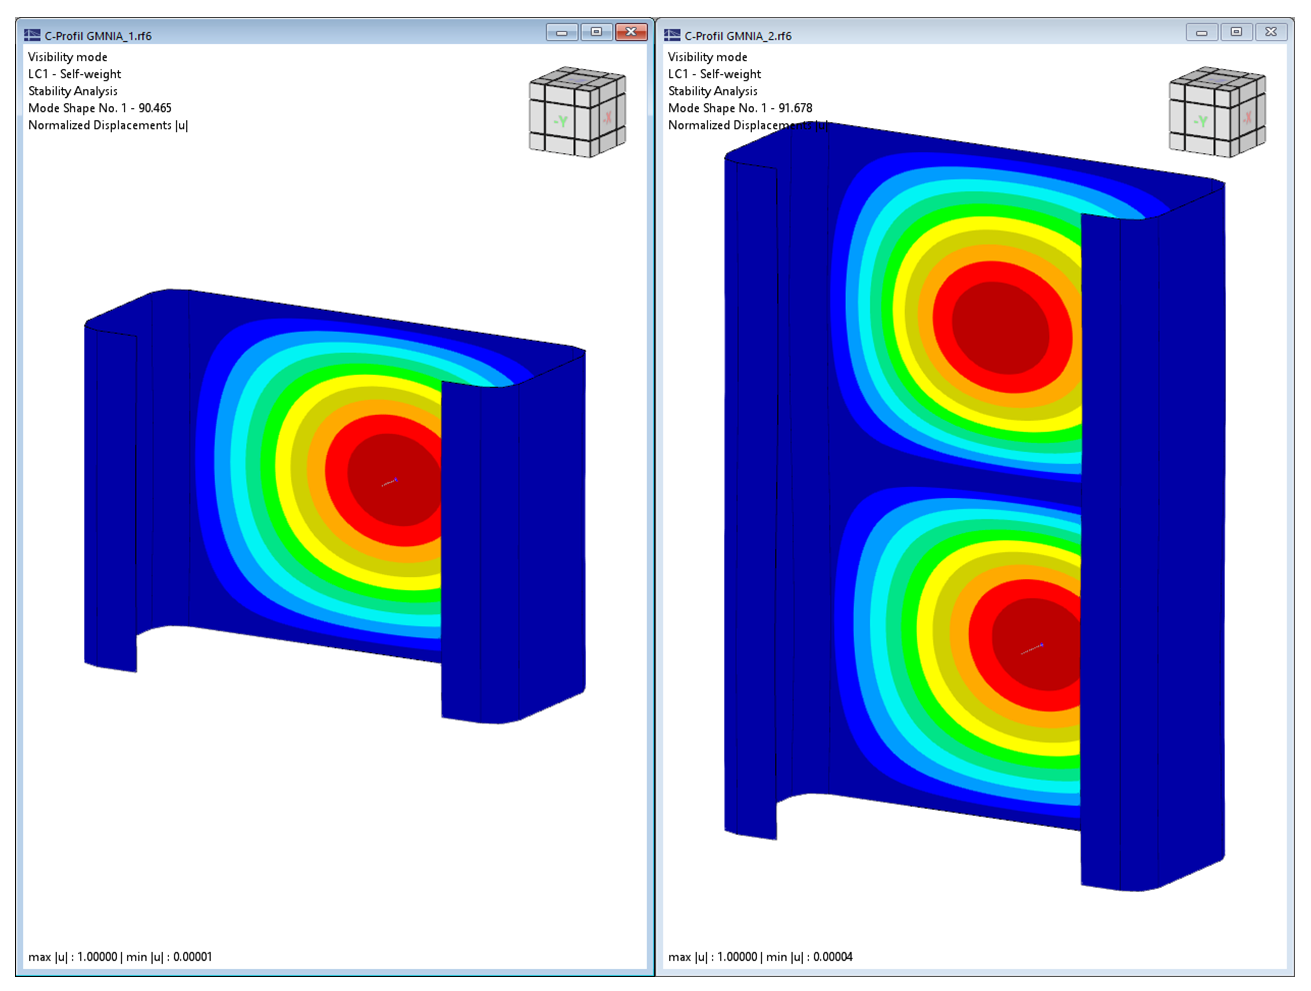Click 'Stability Analysis' in GMNIA_1 window

[73, 91]
